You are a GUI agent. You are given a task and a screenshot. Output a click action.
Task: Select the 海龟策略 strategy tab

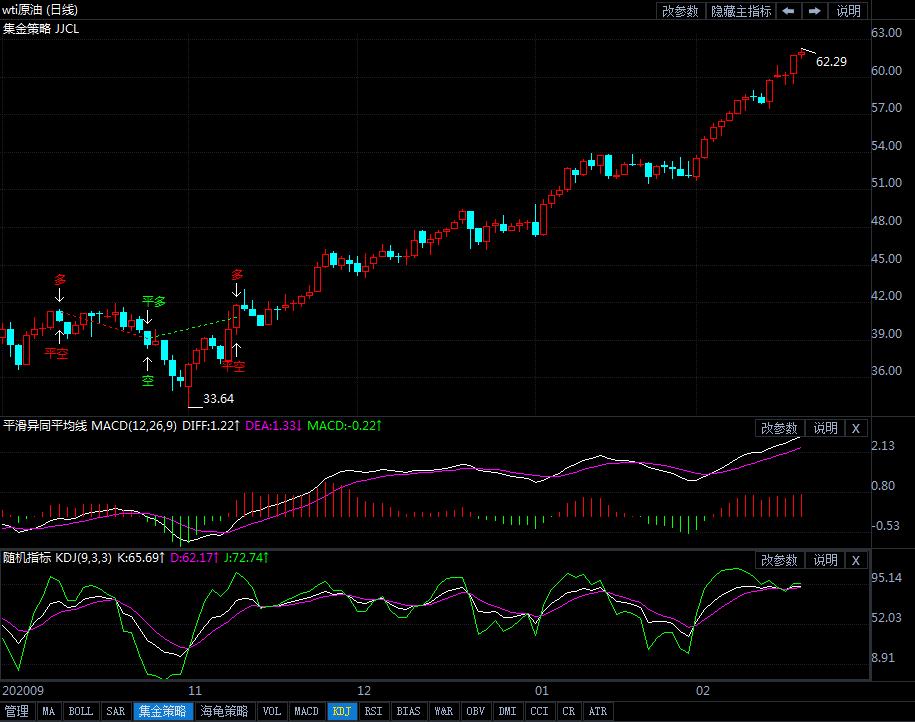click(224, 712)
